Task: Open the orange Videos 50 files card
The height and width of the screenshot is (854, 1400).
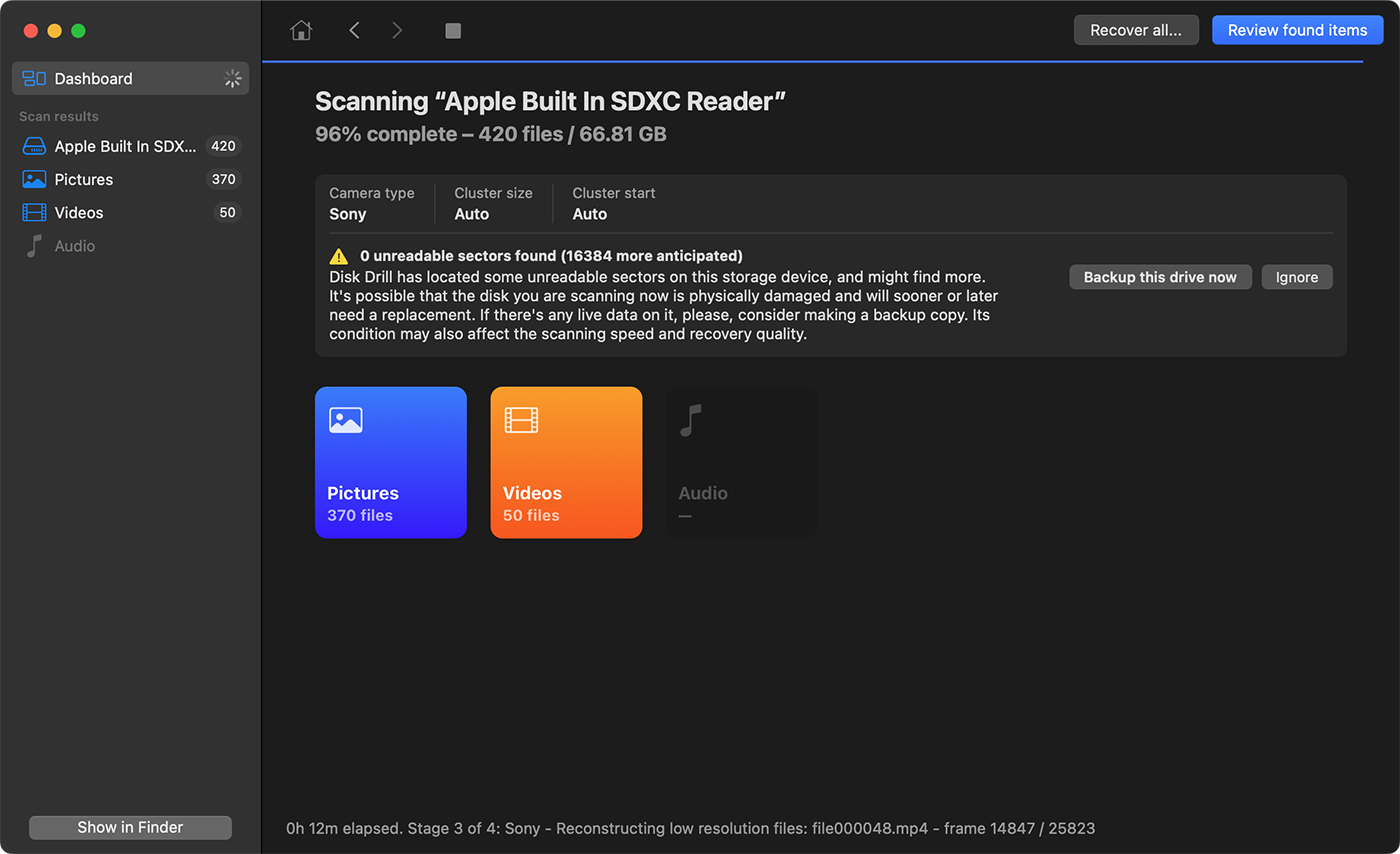Action: pos(566,462)
